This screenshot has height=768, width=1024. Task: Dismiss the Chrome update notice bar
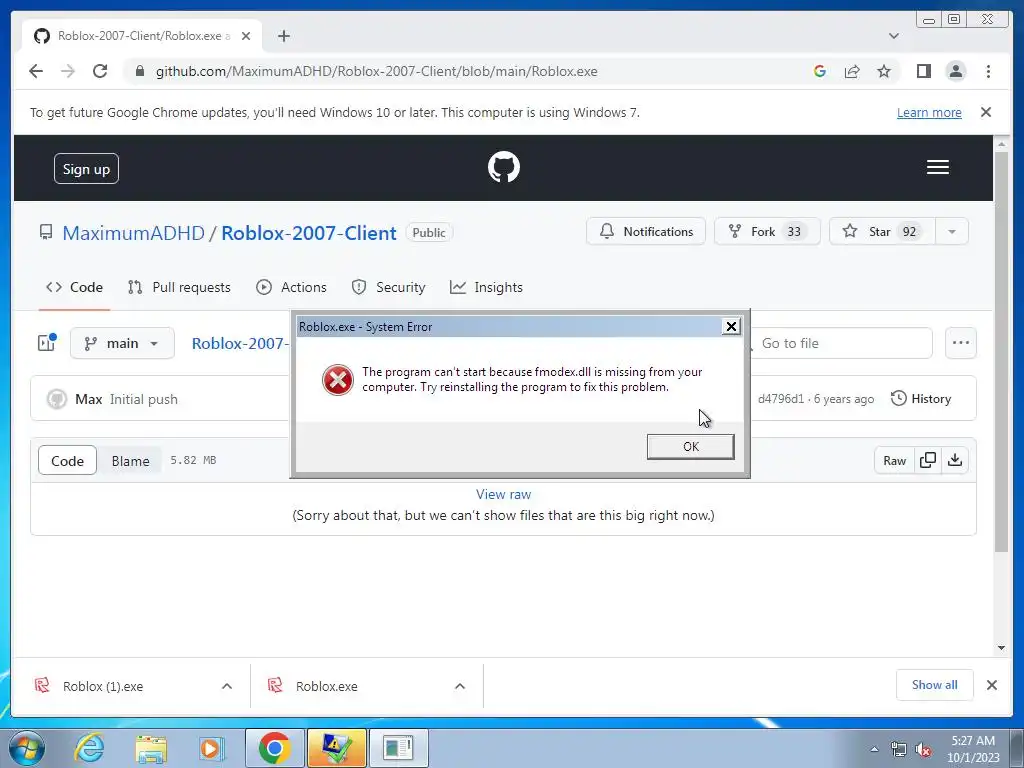coord(986,112)
